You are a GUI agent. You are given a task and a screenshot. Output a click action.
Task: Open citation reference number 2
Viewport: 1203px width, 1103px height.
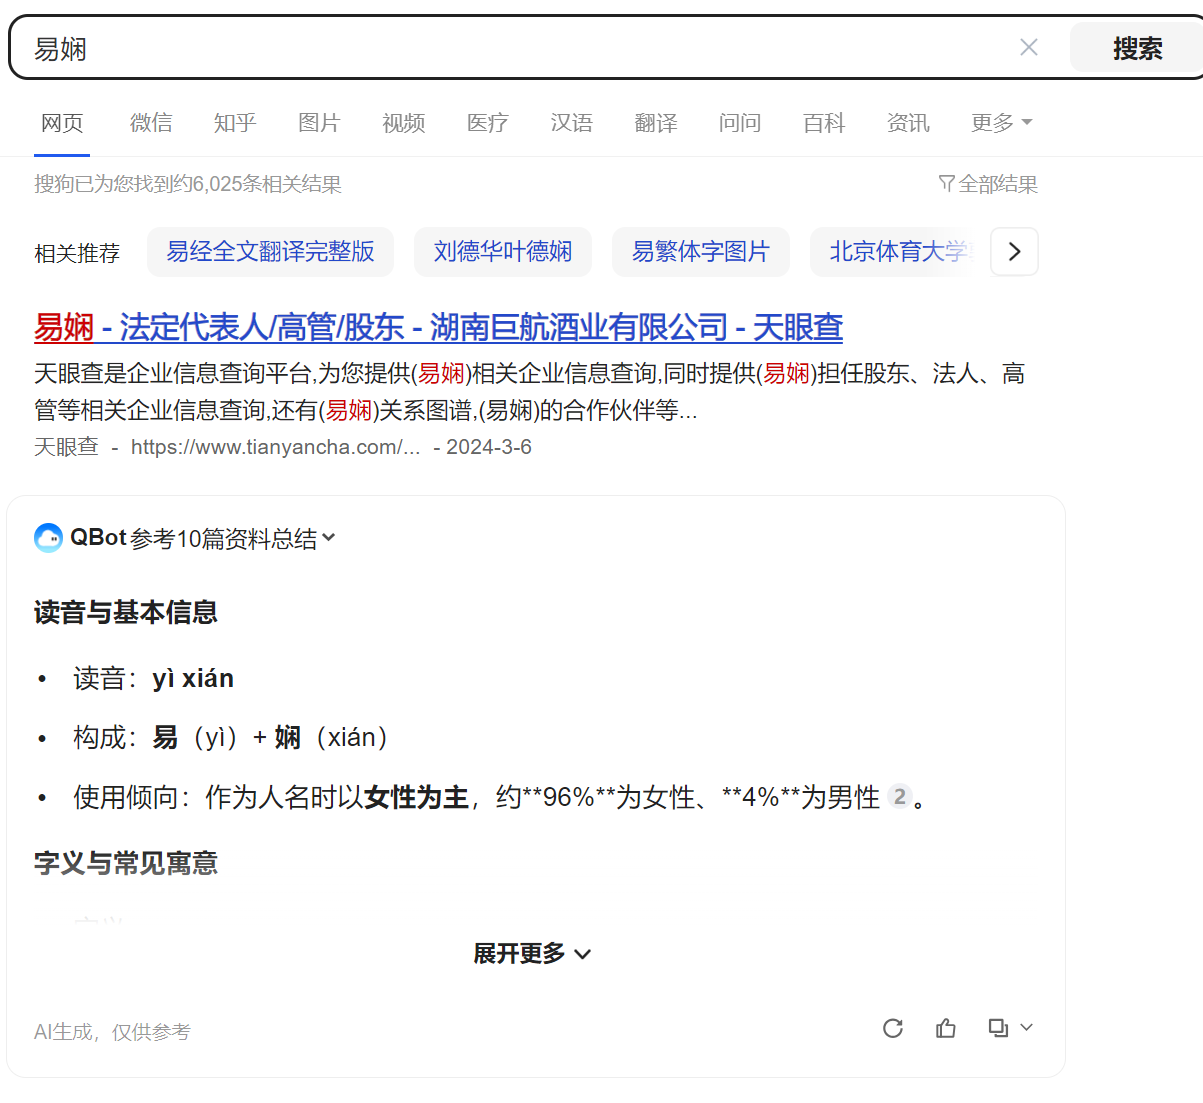[x=900, y=797]
